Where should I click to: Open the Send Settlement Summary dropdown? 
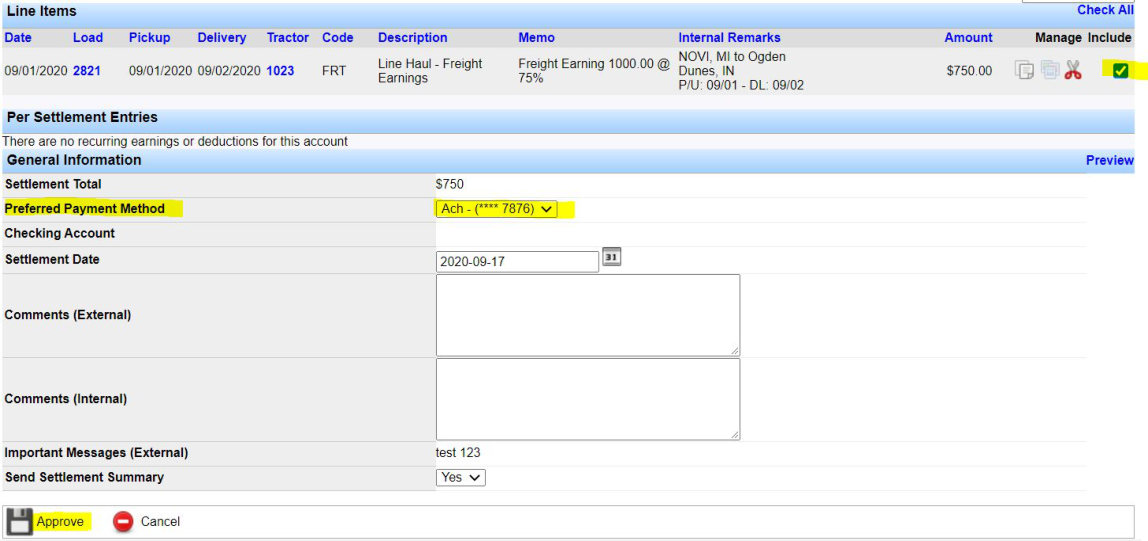(461, 477)
